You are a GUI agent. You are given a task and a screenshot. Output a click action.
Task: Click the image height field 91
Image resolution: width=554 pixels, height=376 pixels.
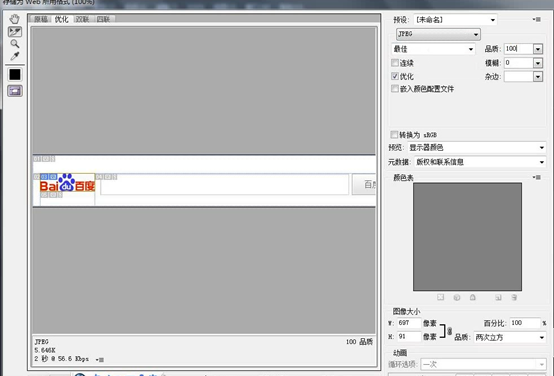(x=409, y=336)
